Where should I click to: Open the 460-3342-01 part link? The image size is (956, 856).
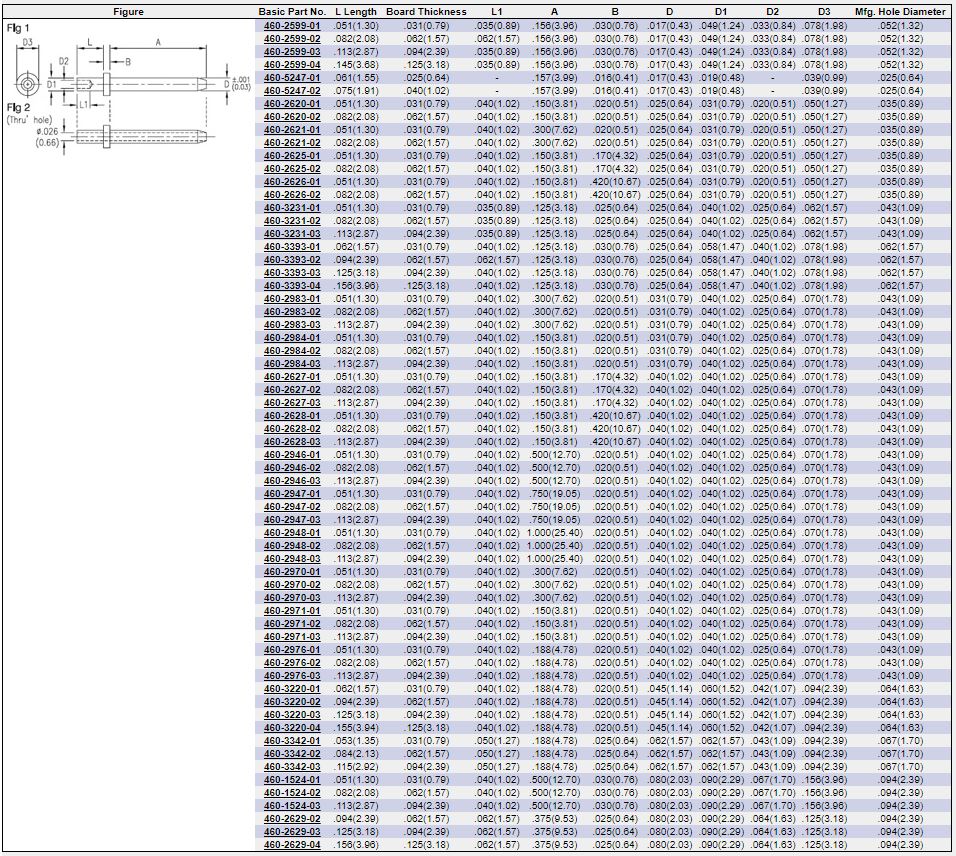(292, 741)
